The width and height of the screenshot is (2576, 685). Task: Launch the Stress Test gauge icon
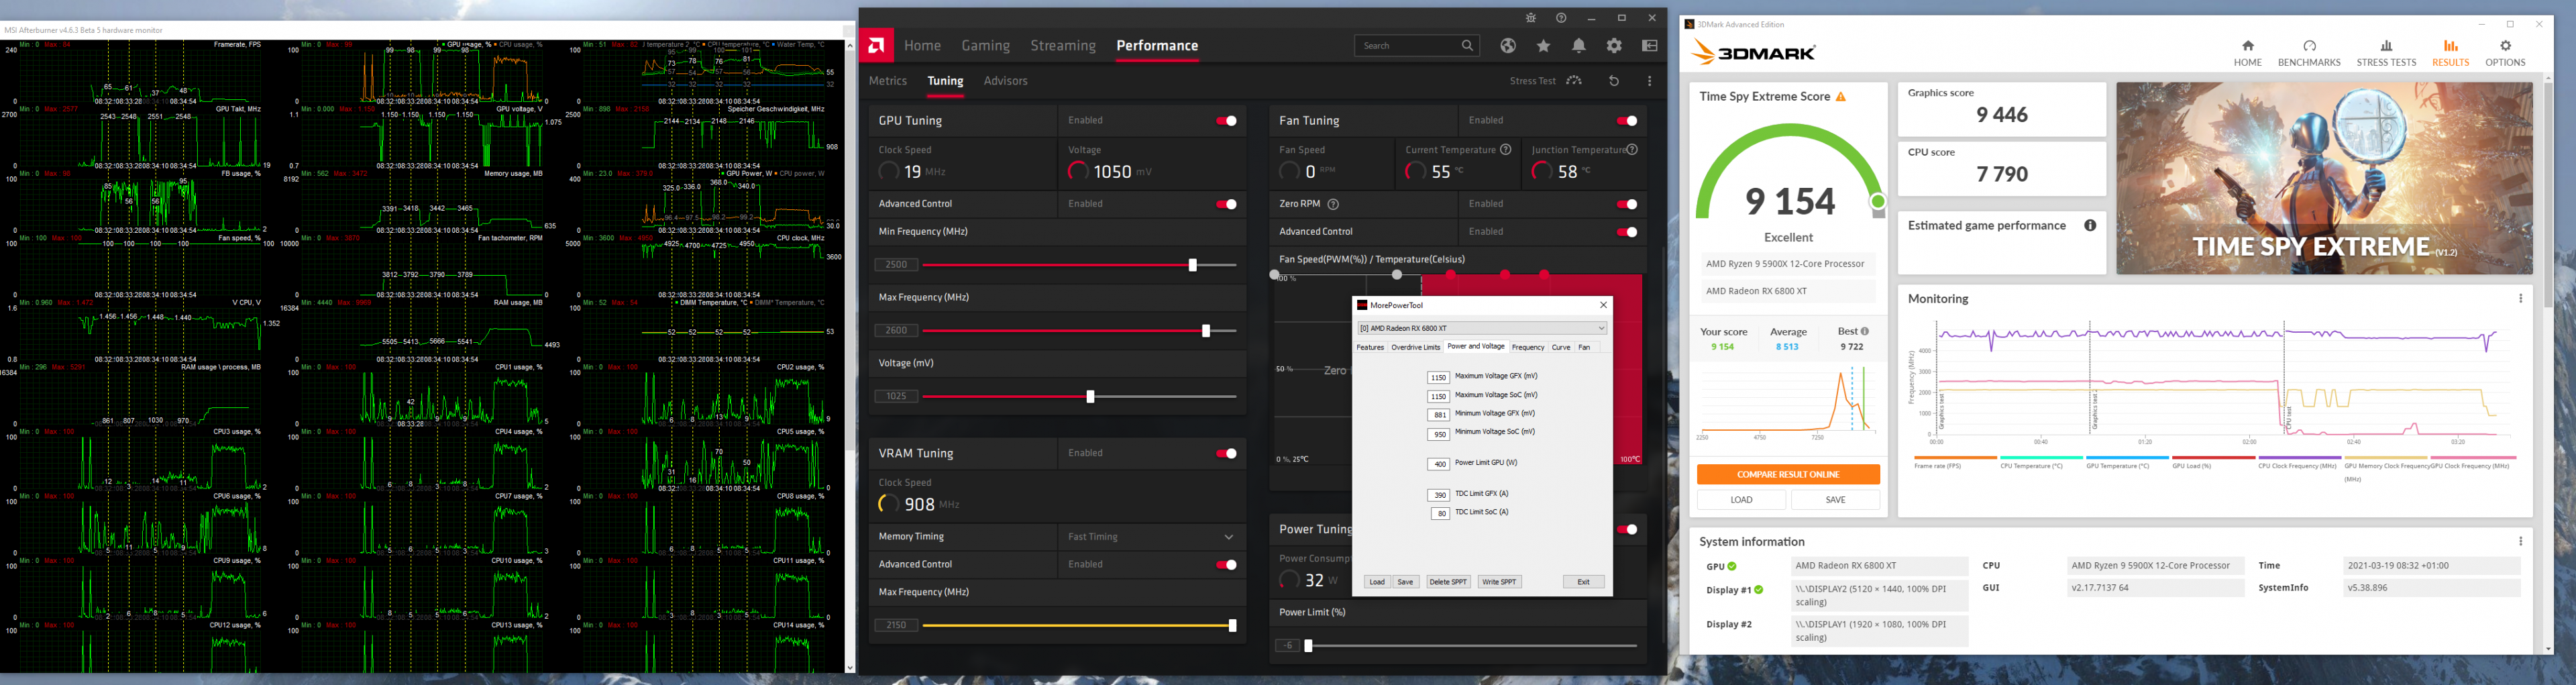(x=1574, y=80)
